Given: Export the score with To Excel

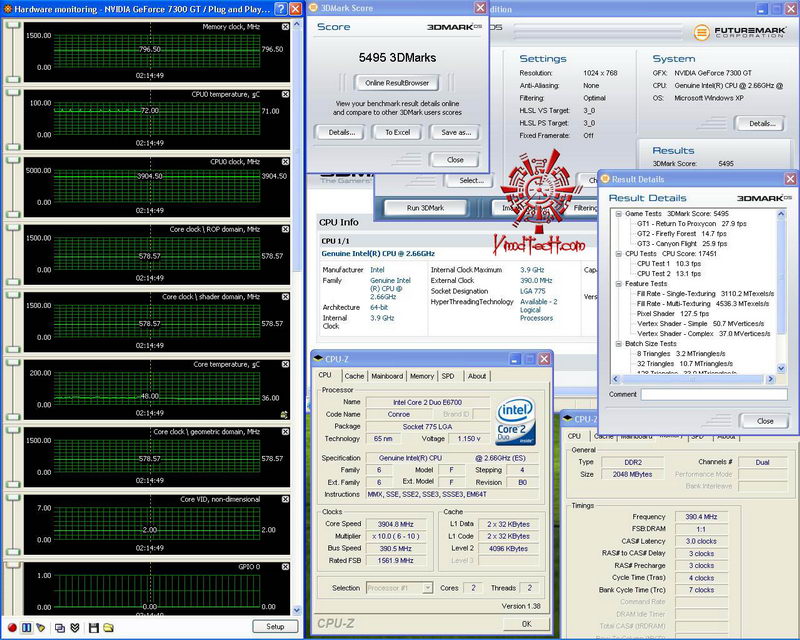Looking at the screenshot, I should tap(397, 133).
